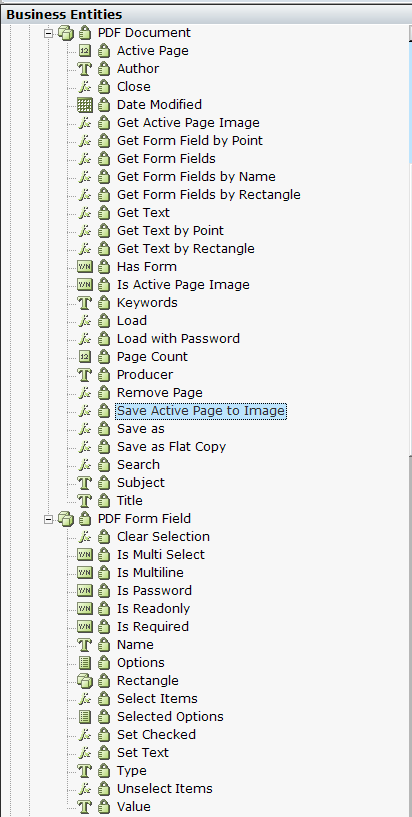Image resolution: width=412 pixels, height=817 pixels.
Task: Click the calendar icon beside Date Modified
Action: [x=84, y=105]
